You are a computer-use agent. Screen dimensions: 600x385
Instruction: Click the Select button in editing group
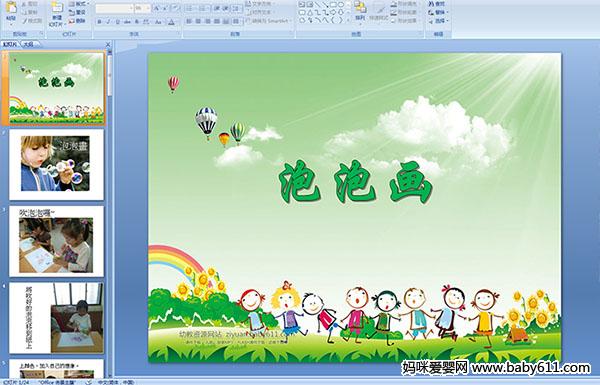(x=438, y=21)
